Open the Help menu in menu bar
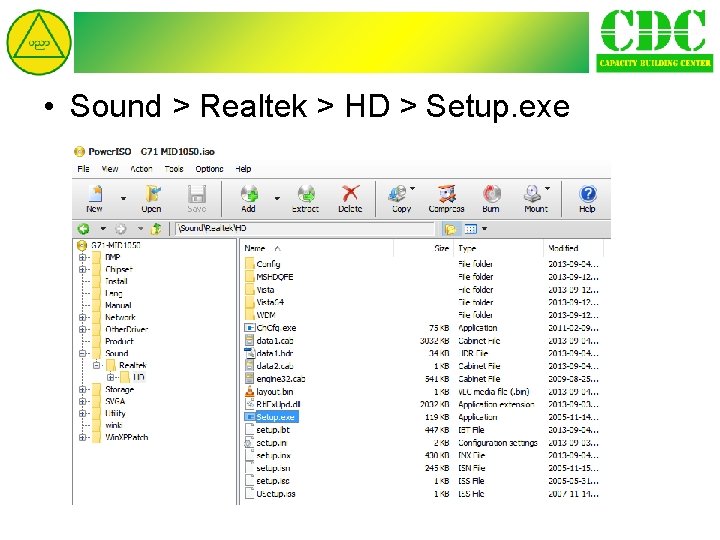The height and width of the screenshot is (540, 720). [243, 169]
